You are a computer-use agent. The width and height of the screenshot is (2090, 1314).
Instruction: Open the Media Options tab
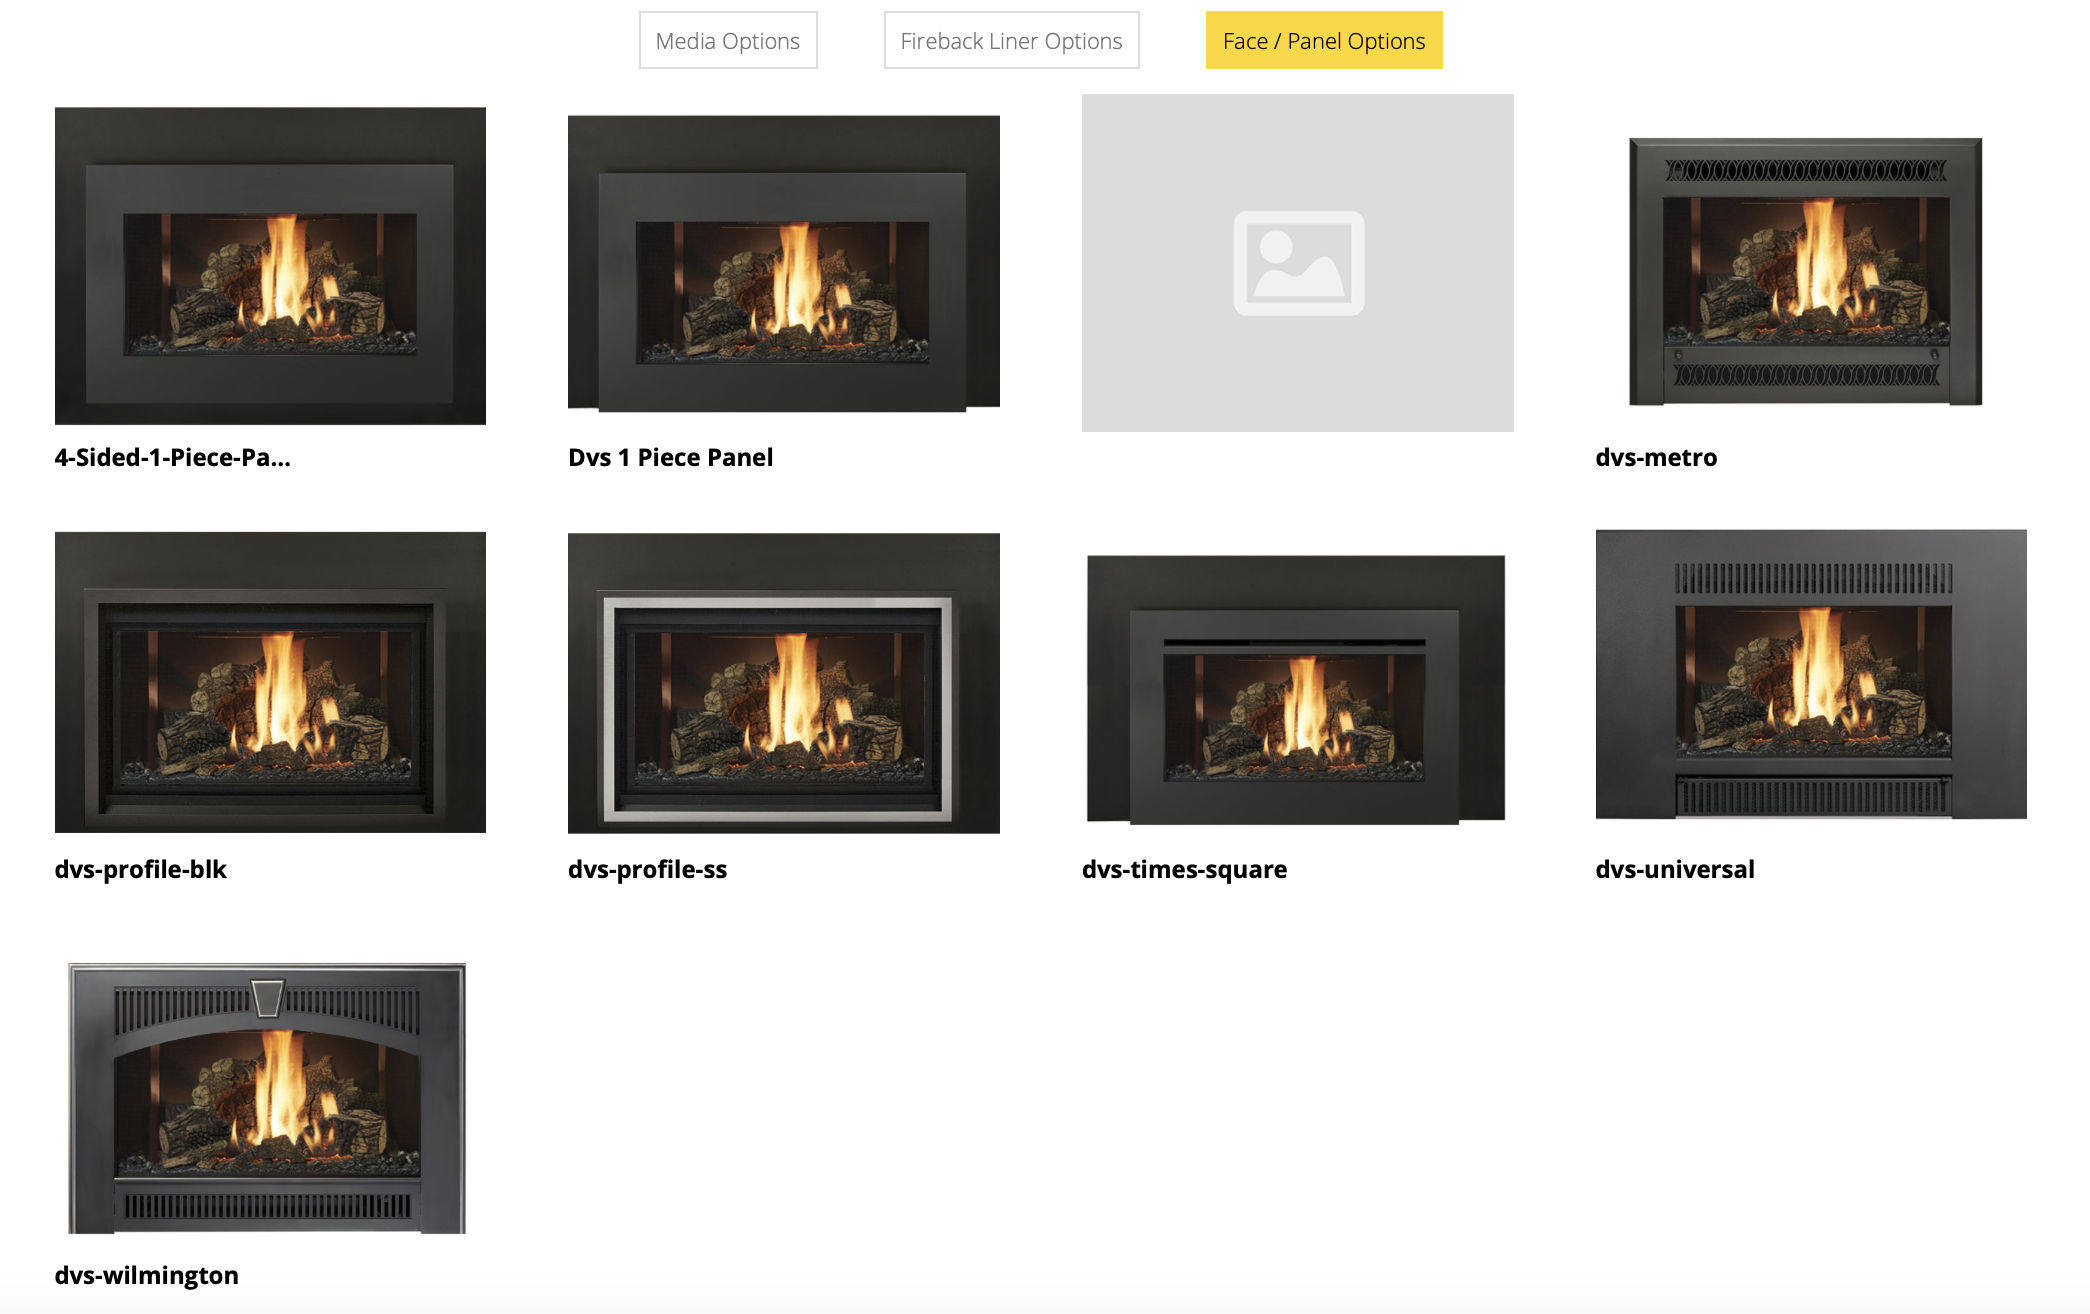pyautogui.click(x=728, y=41)
